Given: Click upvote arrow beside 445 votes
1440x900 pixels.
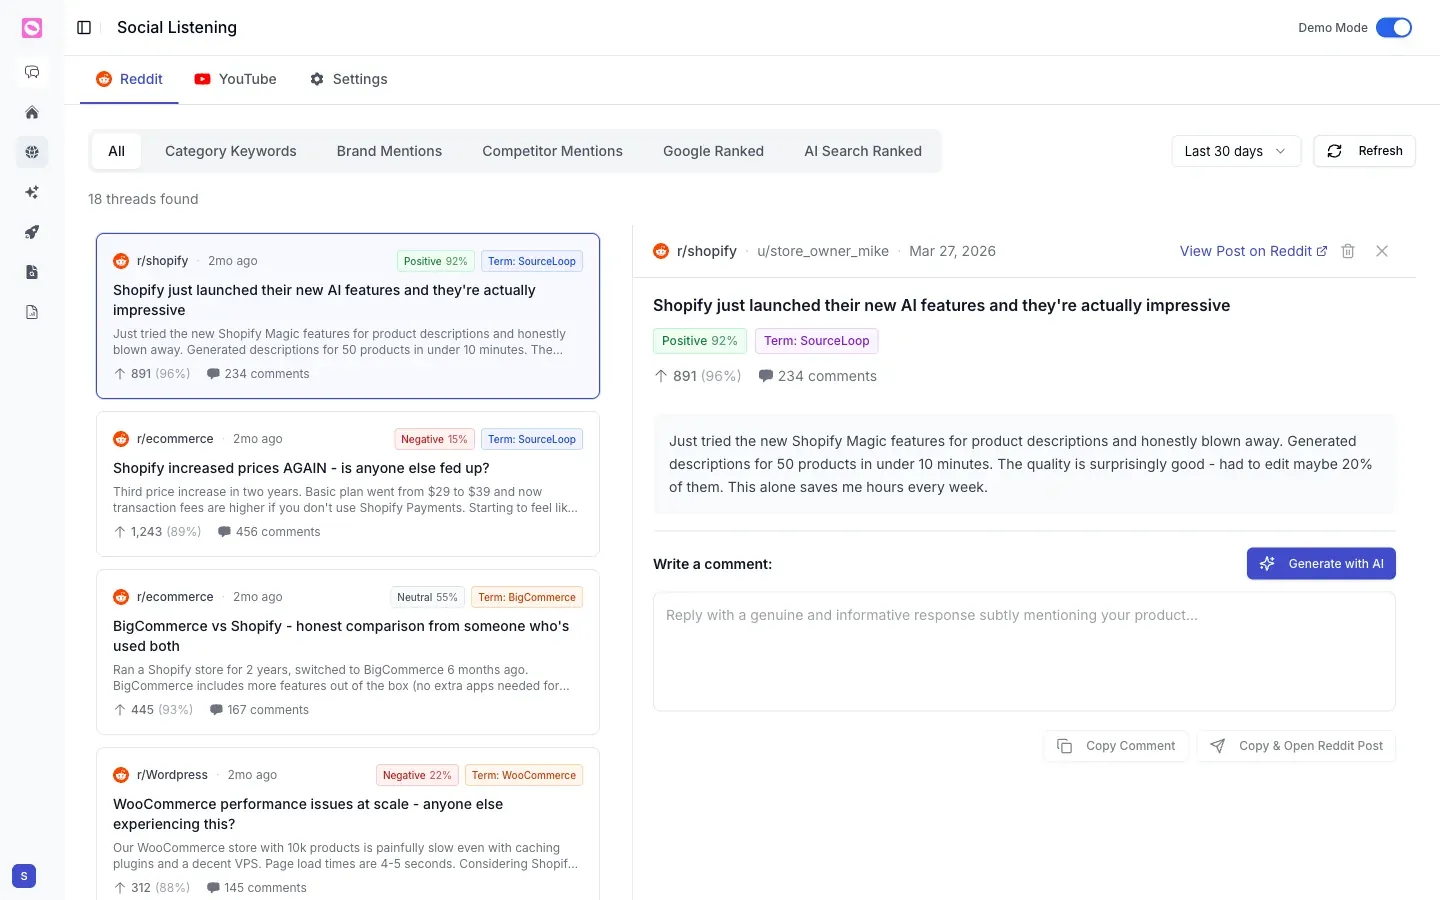Looking at the screenshot, I should click(x=120, y=710).
